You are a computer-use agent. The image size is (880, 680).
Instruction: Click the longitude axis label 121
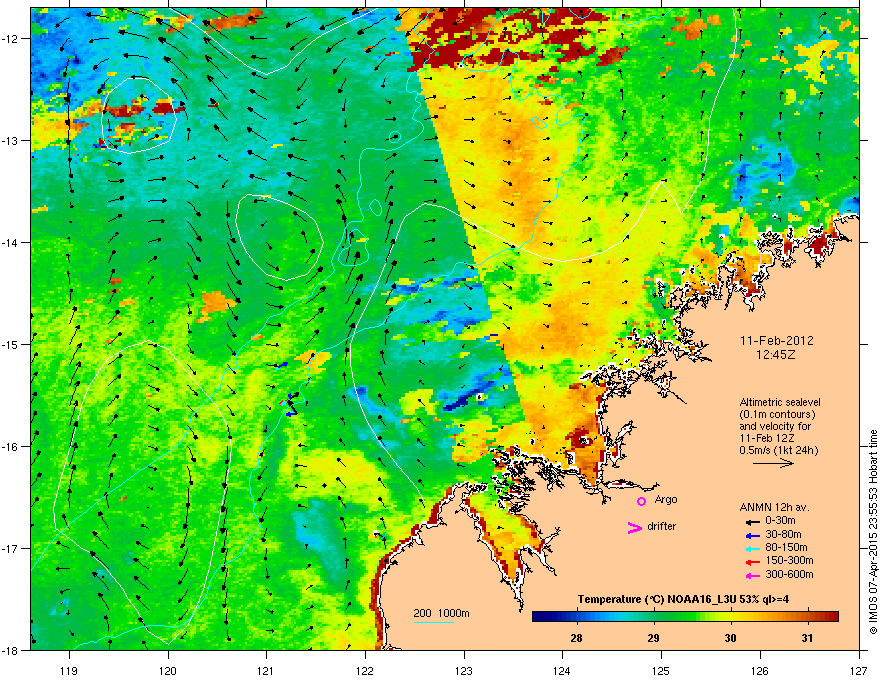click(266, 670)
